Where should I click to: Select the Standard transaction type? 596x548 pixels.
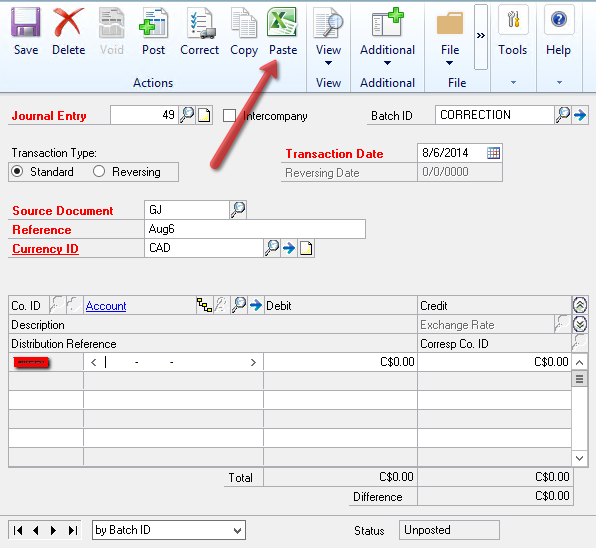17,171
